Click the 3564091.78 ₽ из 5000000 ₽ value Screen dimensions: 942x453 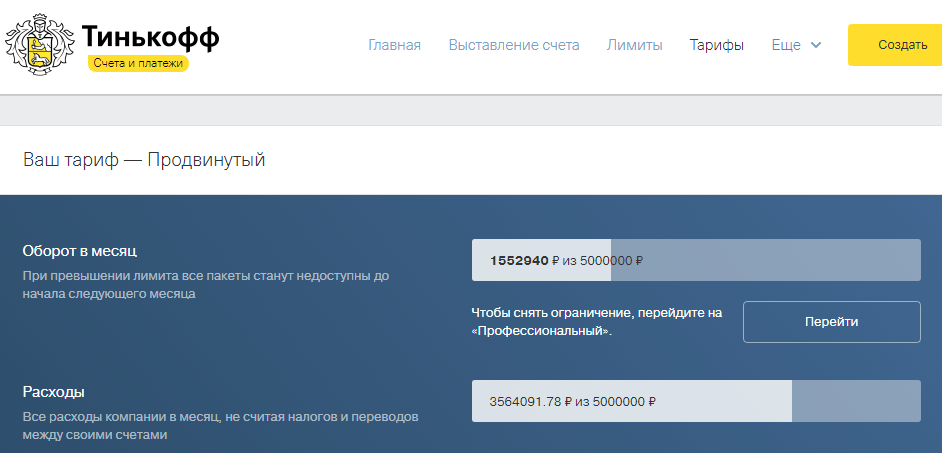(572, 401)
